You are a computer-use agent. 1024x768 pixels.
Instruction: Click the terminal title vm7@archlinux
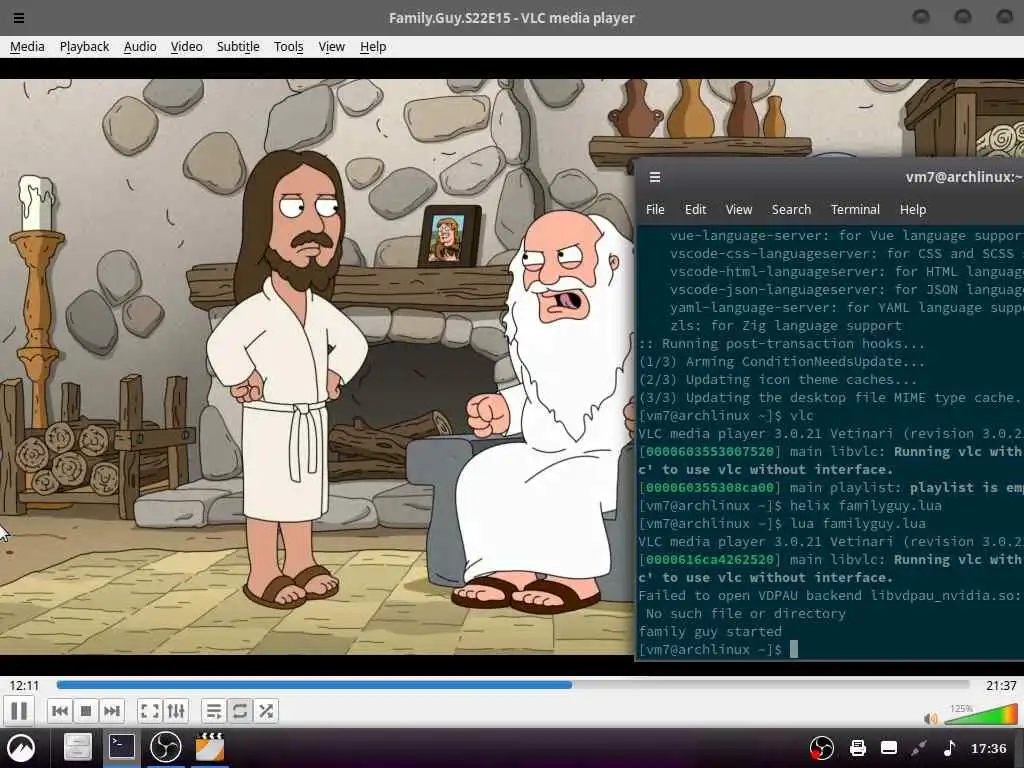coord(963,177)
